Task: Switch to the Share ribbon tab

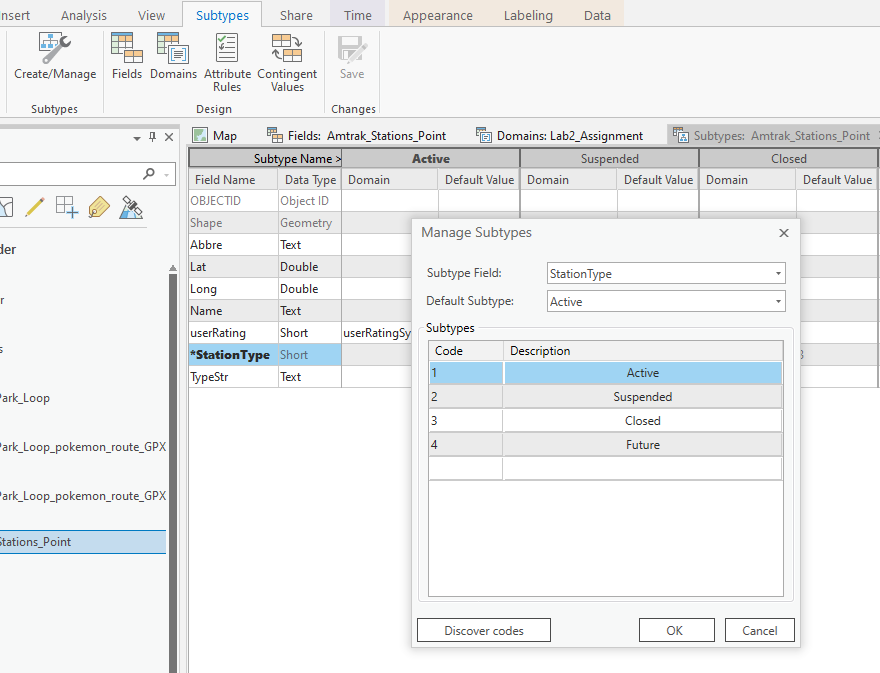Action: coord(296,15)
